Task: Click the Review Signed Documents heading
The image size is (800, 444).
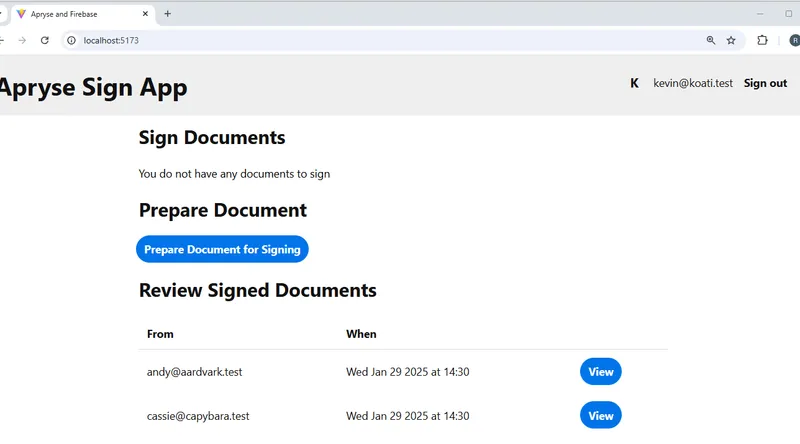Action: point(258,290)
